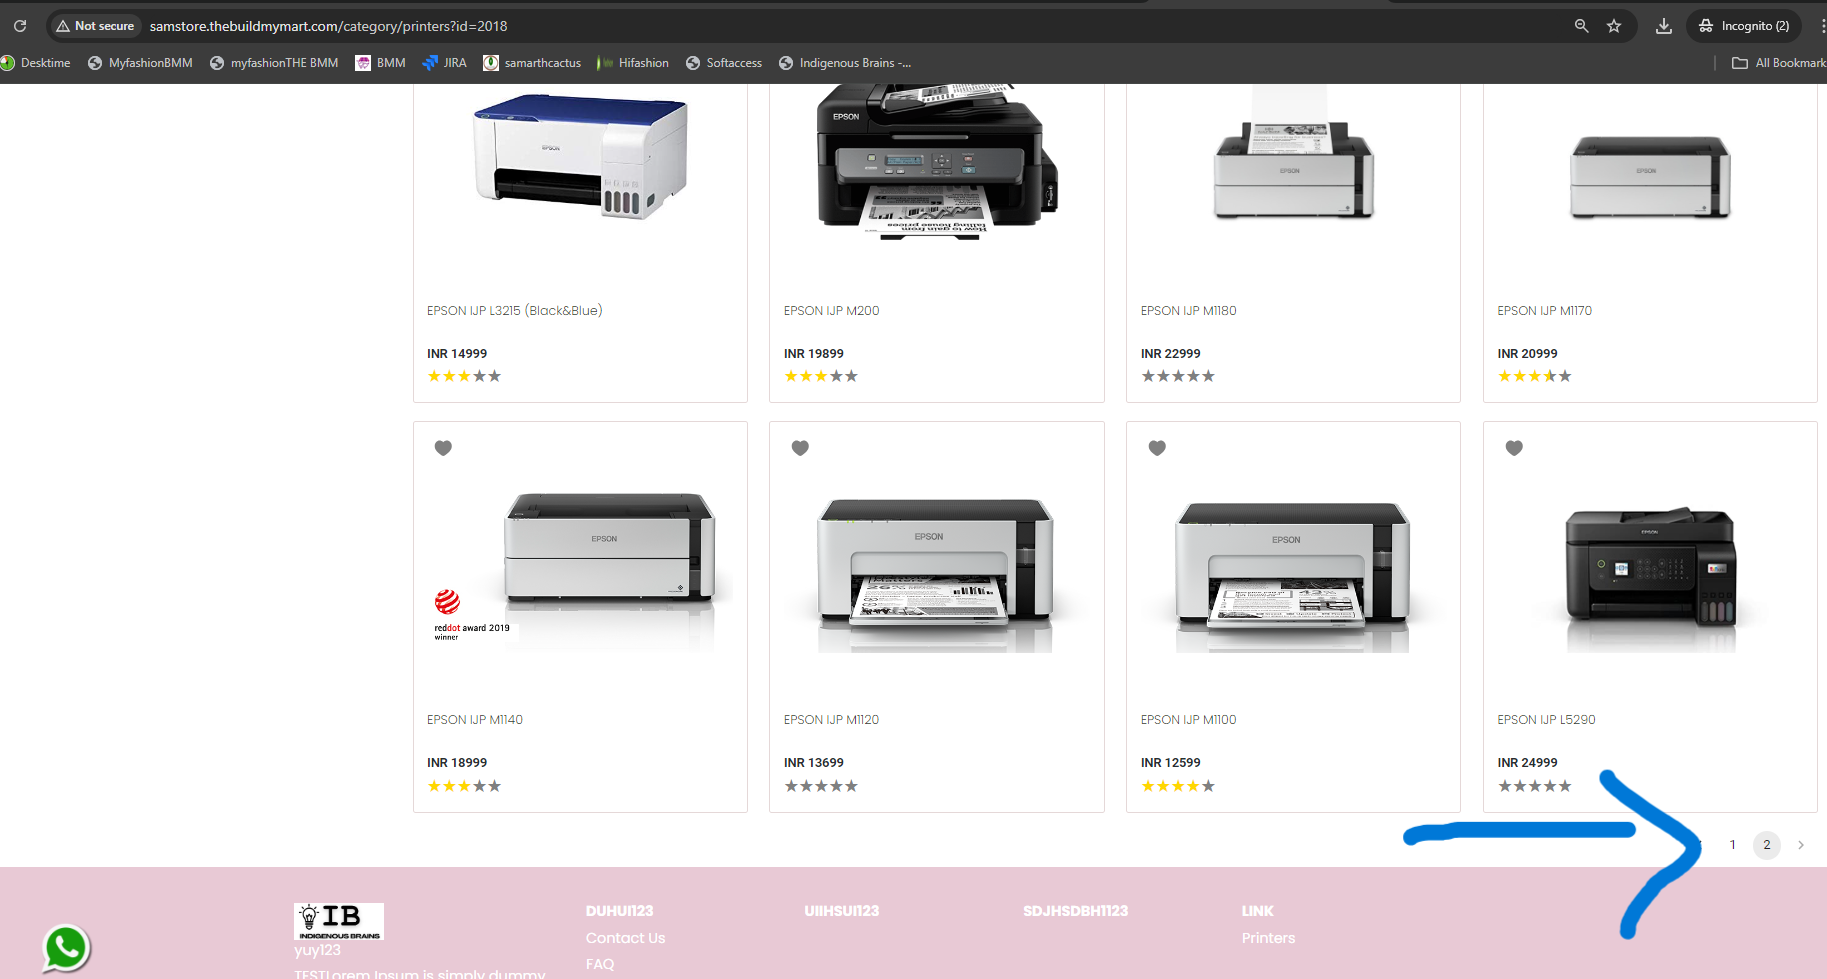Image resolution: width=1827 pixels, height=979 pixels.
Task: Click the EPSON IJP M1170 product title
Action: tap(1545, 311)
